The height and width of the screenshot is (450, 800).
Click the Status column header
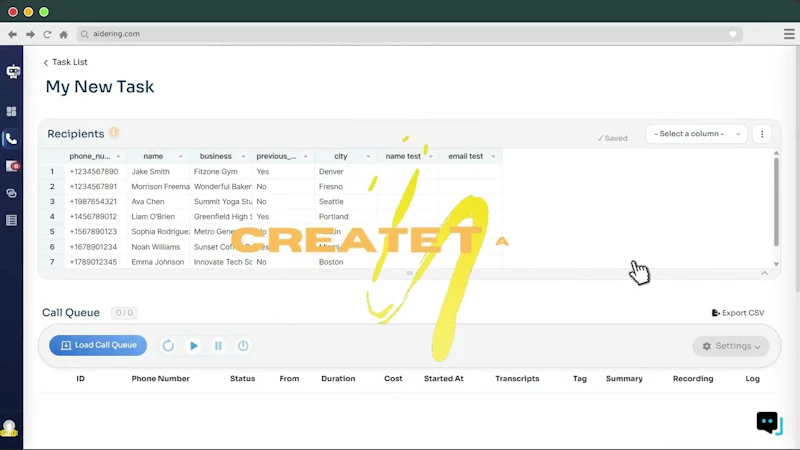[242, 379]
